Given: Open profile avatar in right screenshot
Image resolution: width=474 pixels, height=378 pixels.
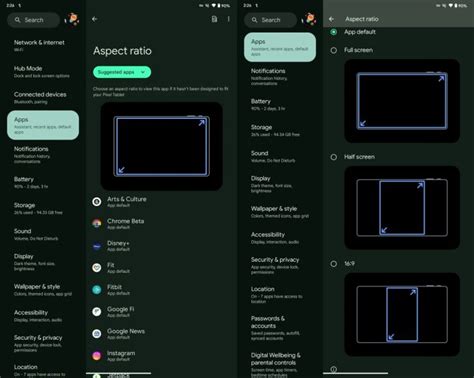Looking at the screenshot, I should [x=309, y=19].
